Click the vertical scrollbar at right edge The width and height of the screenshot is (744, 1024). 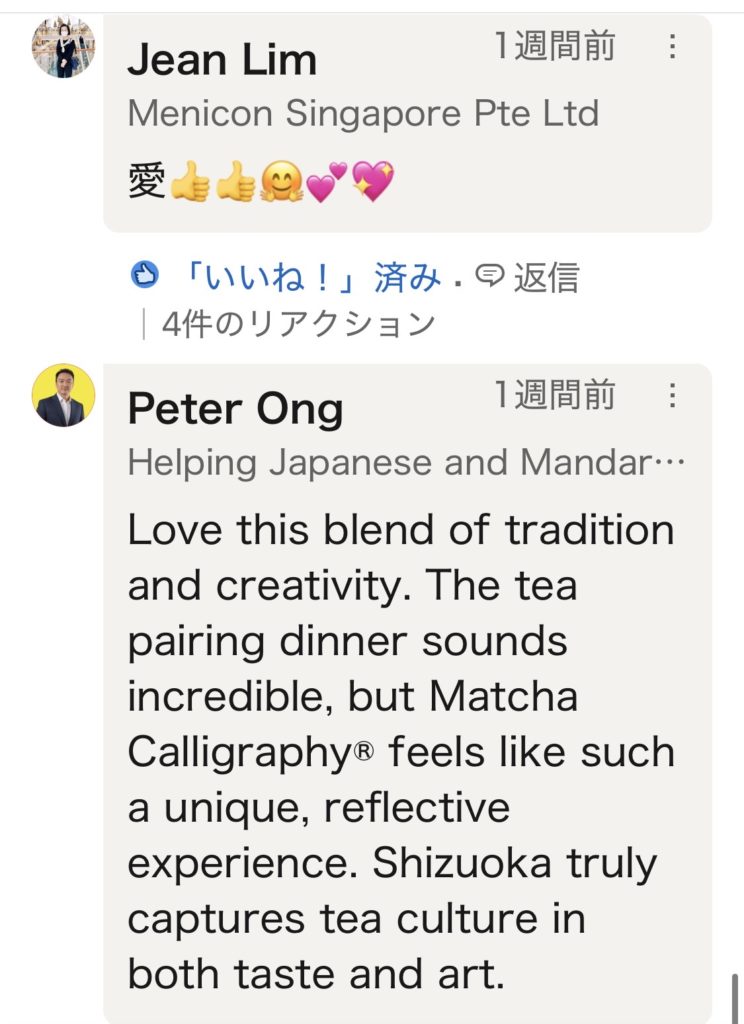click(737, 997)
